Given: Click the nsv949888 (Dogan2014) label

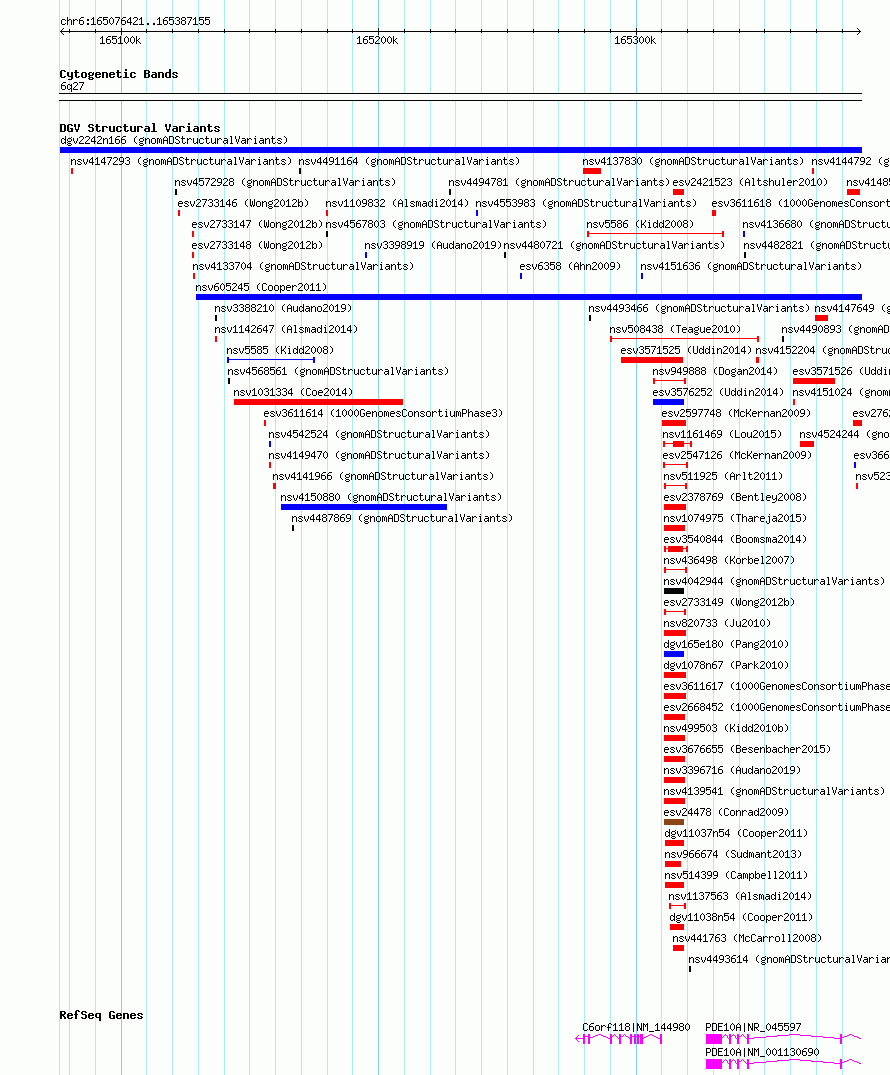Looking at the screenshot, I should point(715,371).
